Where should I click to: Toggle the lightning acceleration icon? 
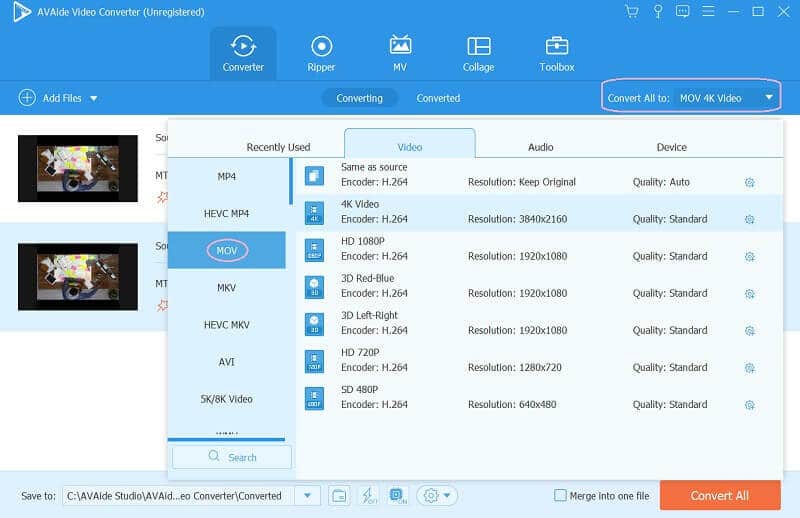pos(368,496)
